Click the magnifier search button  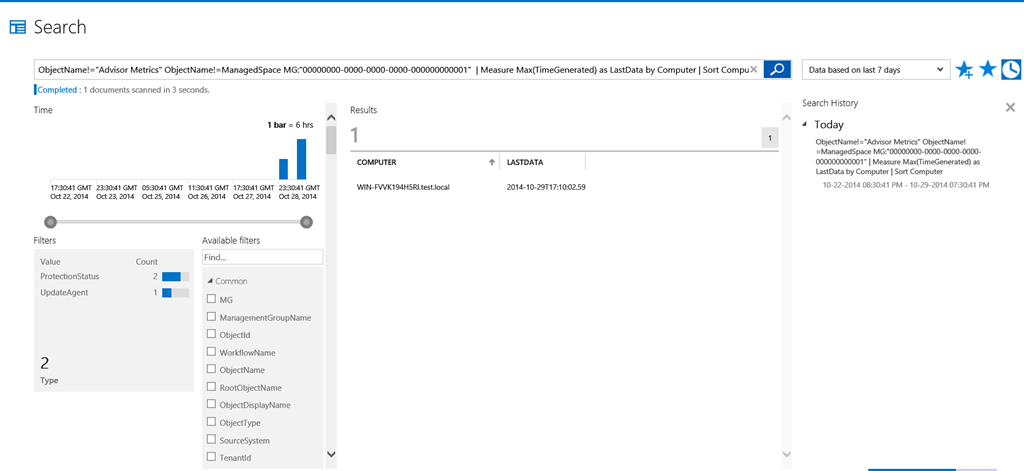(x=777, y=69)
